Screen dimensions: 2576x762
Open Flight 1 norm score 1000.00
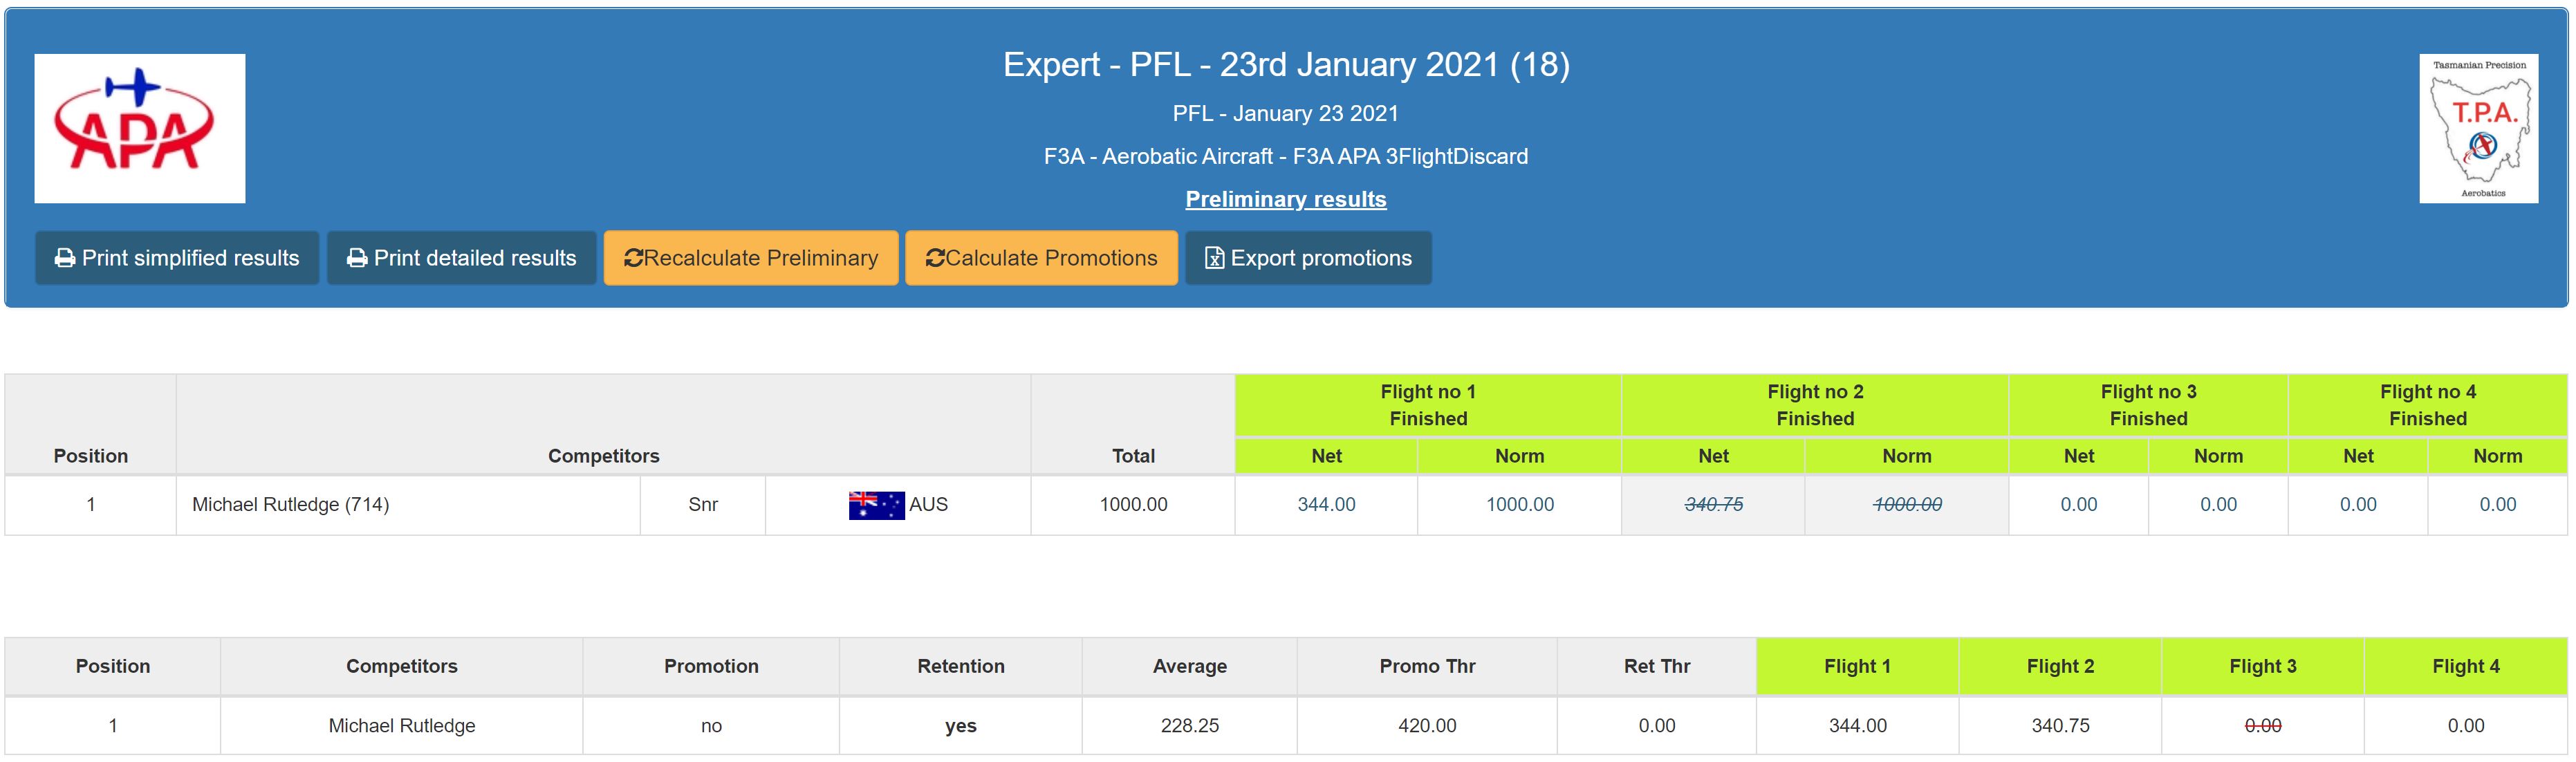coord(1519,505)
